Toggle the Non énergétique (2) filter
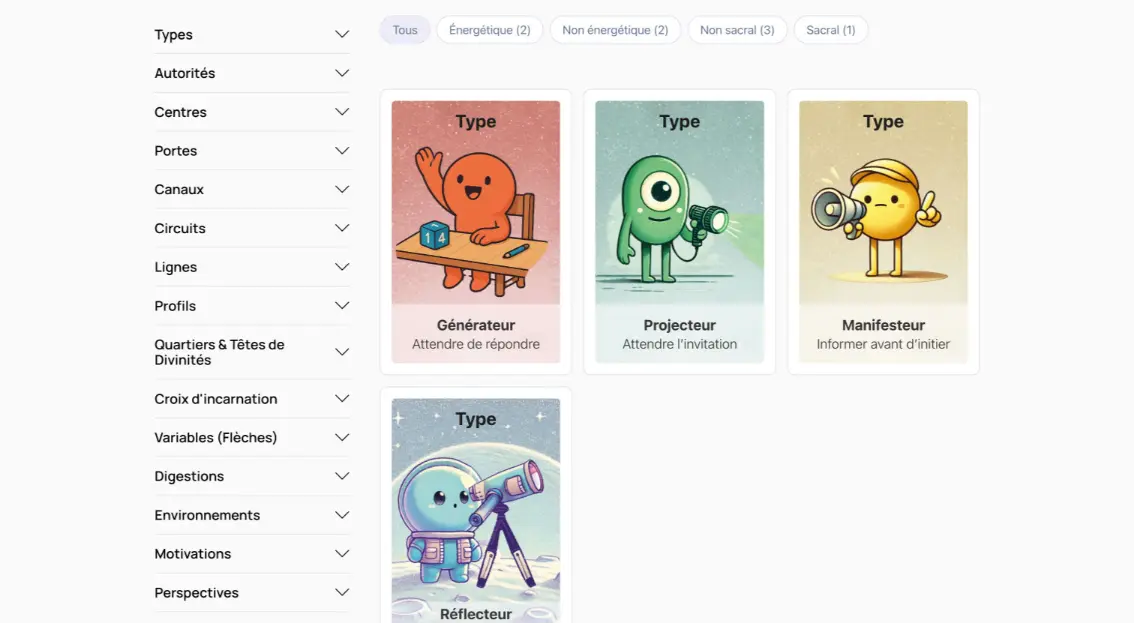 pyautogui.click(x=615, y=30)
